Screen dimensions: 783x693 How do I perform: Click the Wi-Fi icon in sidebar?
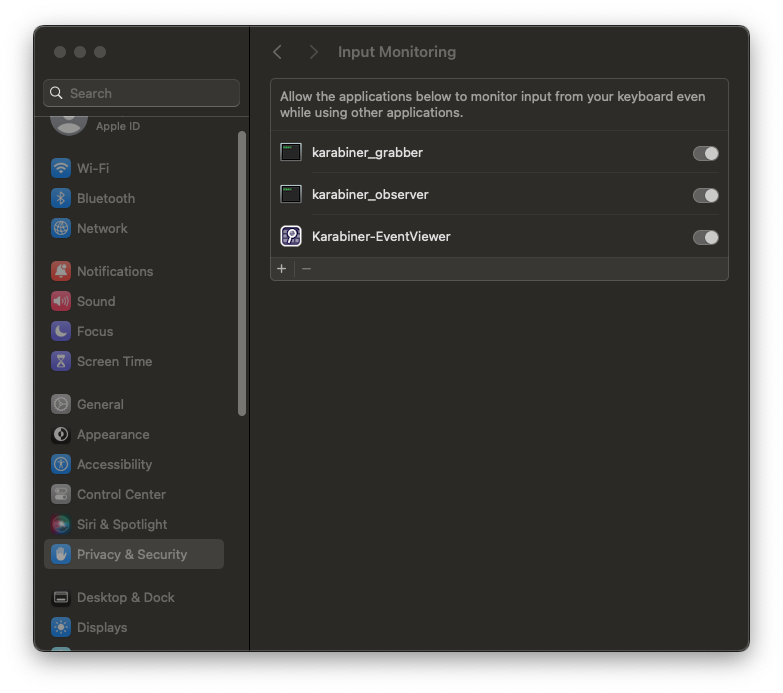[61, 168]
